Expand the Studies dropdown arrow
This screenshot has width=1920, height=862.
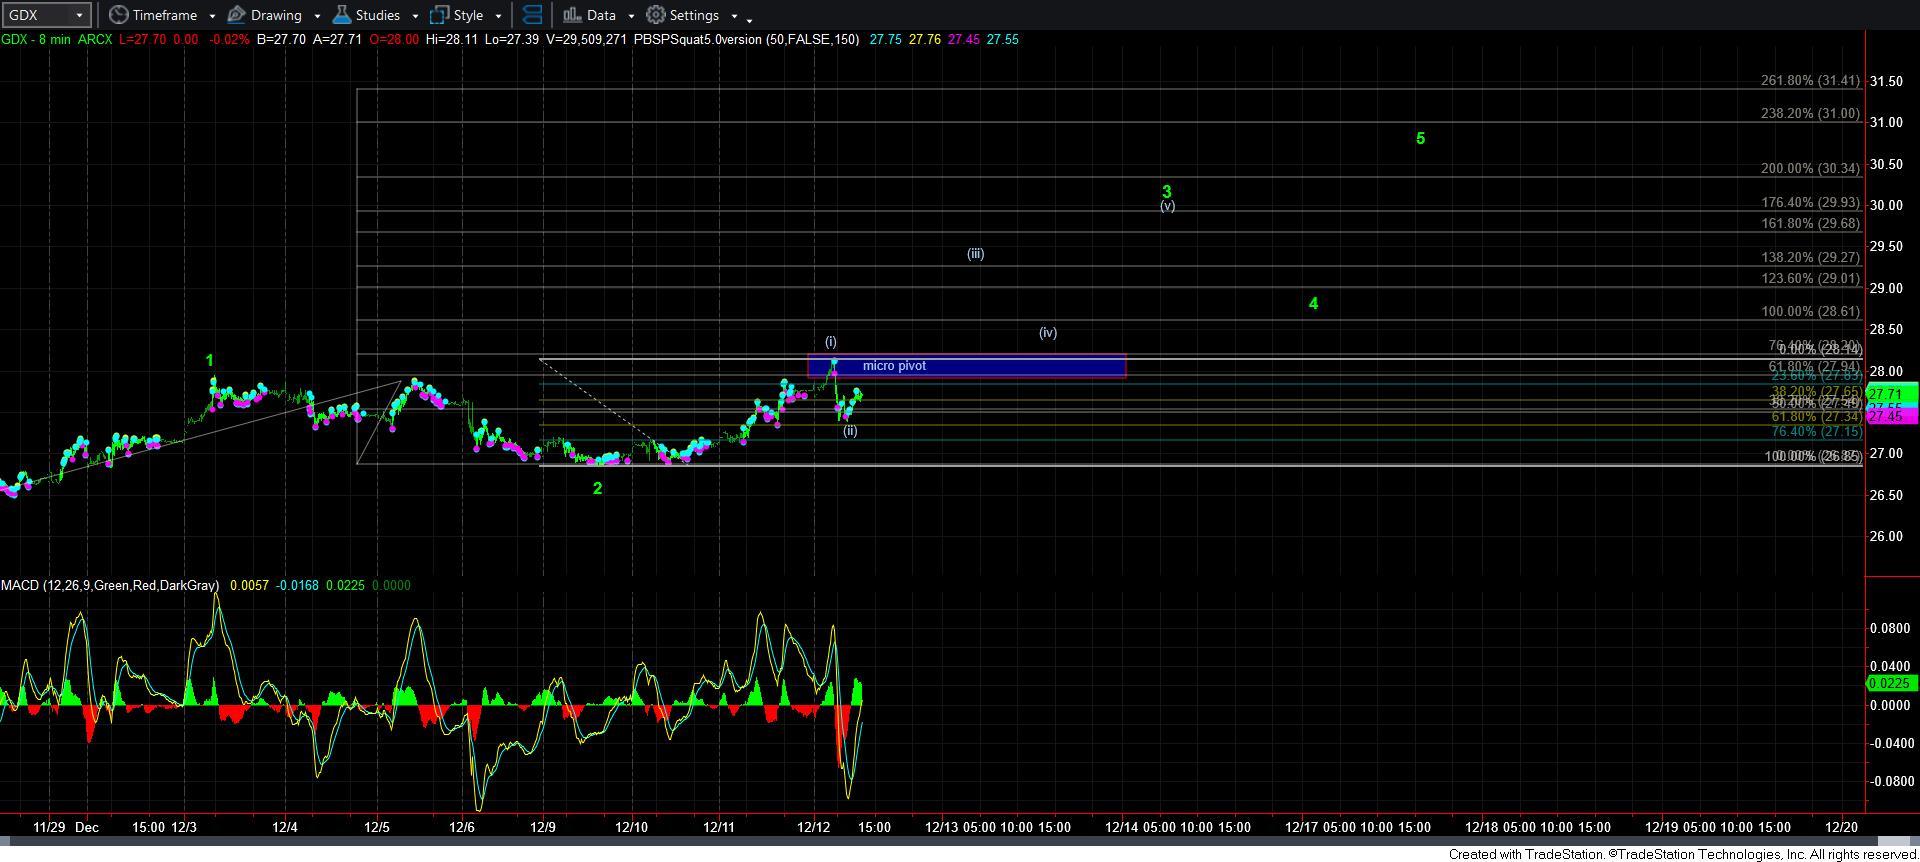point(415,16)
